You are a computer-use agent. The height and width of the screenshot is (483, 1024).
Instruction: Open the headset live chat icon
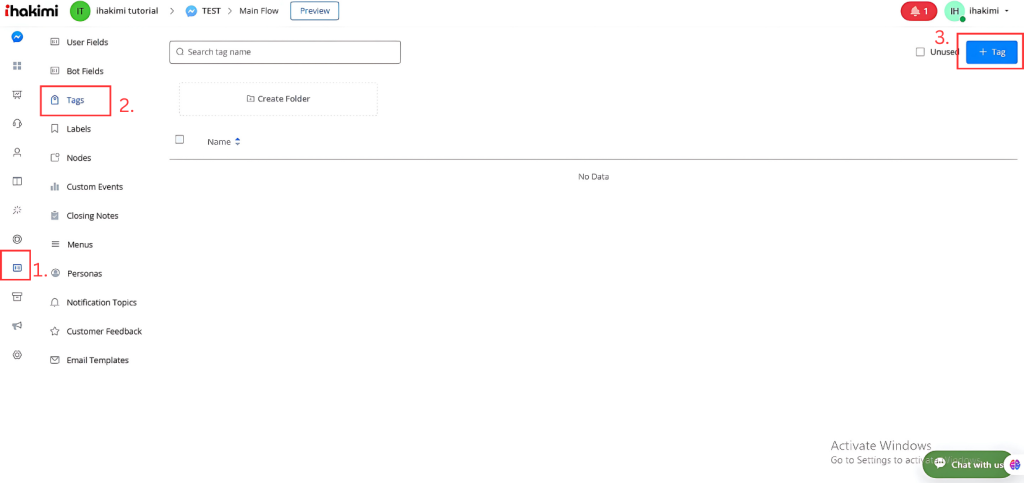17,124
